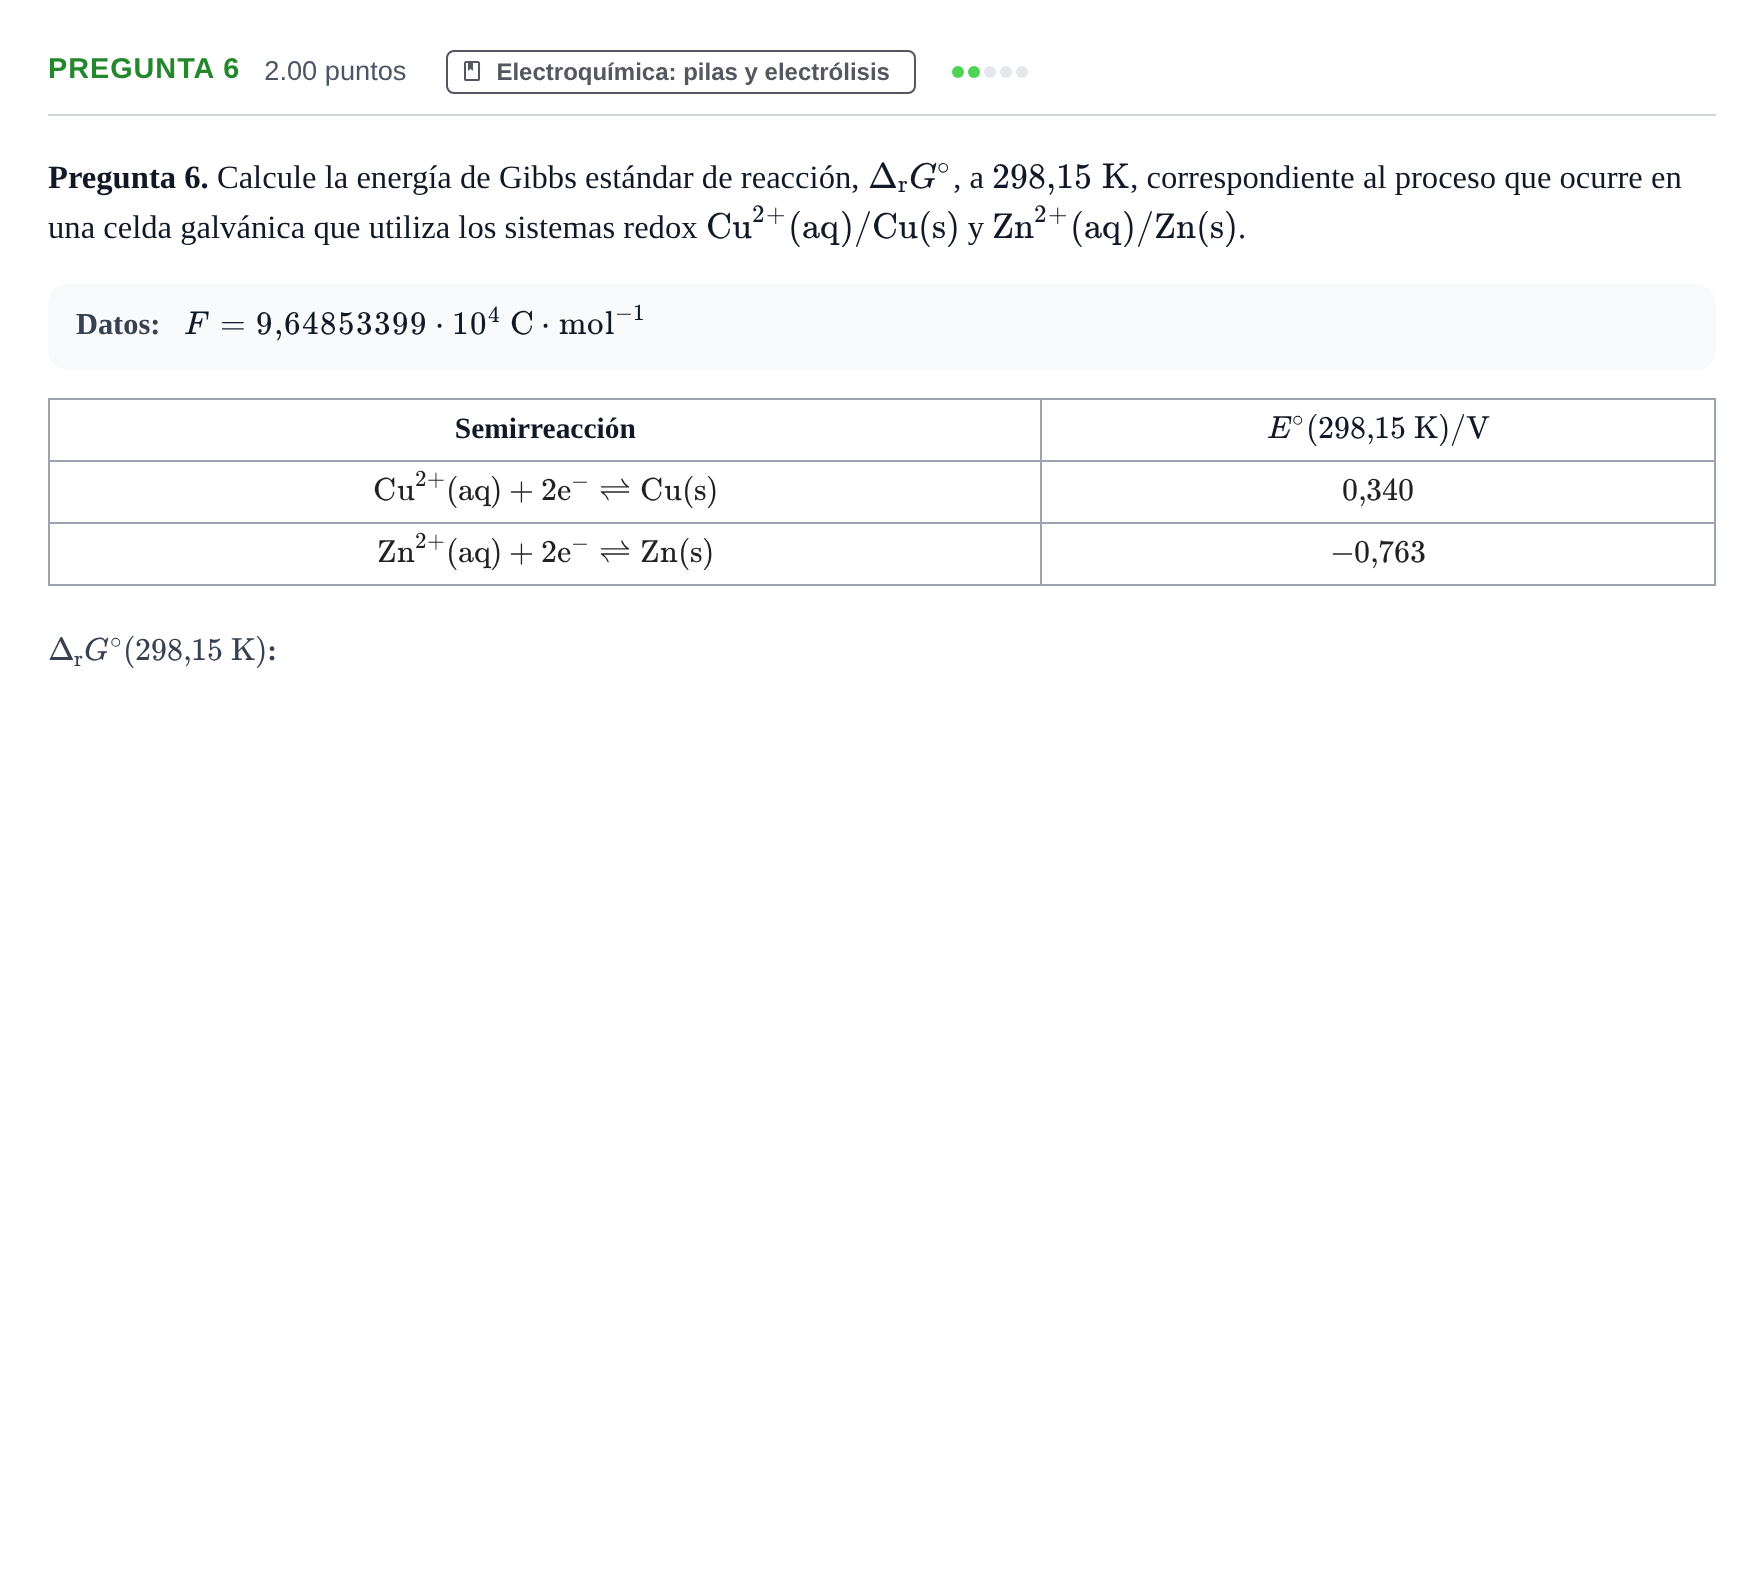Viewport: 1764px width, 1578px height.
Task: Select the Zn²⁺(aq) + 2e⁻ ⇌ Zn(s) cell
Action: 545,554
